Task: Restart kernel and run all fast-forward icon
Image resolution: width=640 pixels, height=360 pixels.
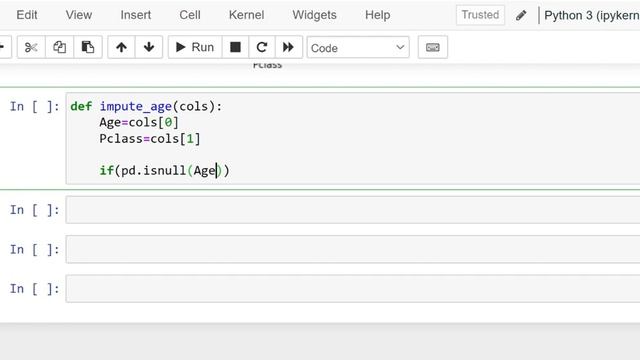Action: (x=289, y=47)
